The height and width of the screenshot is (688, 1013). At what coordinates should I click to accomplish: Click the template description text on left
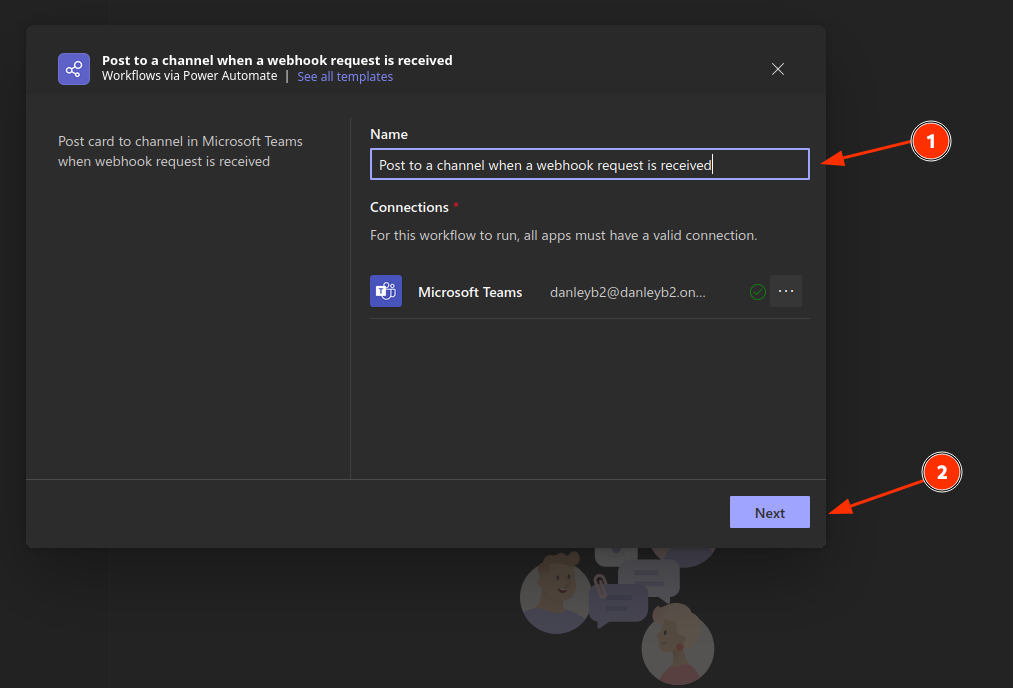(x=180, y=151)
